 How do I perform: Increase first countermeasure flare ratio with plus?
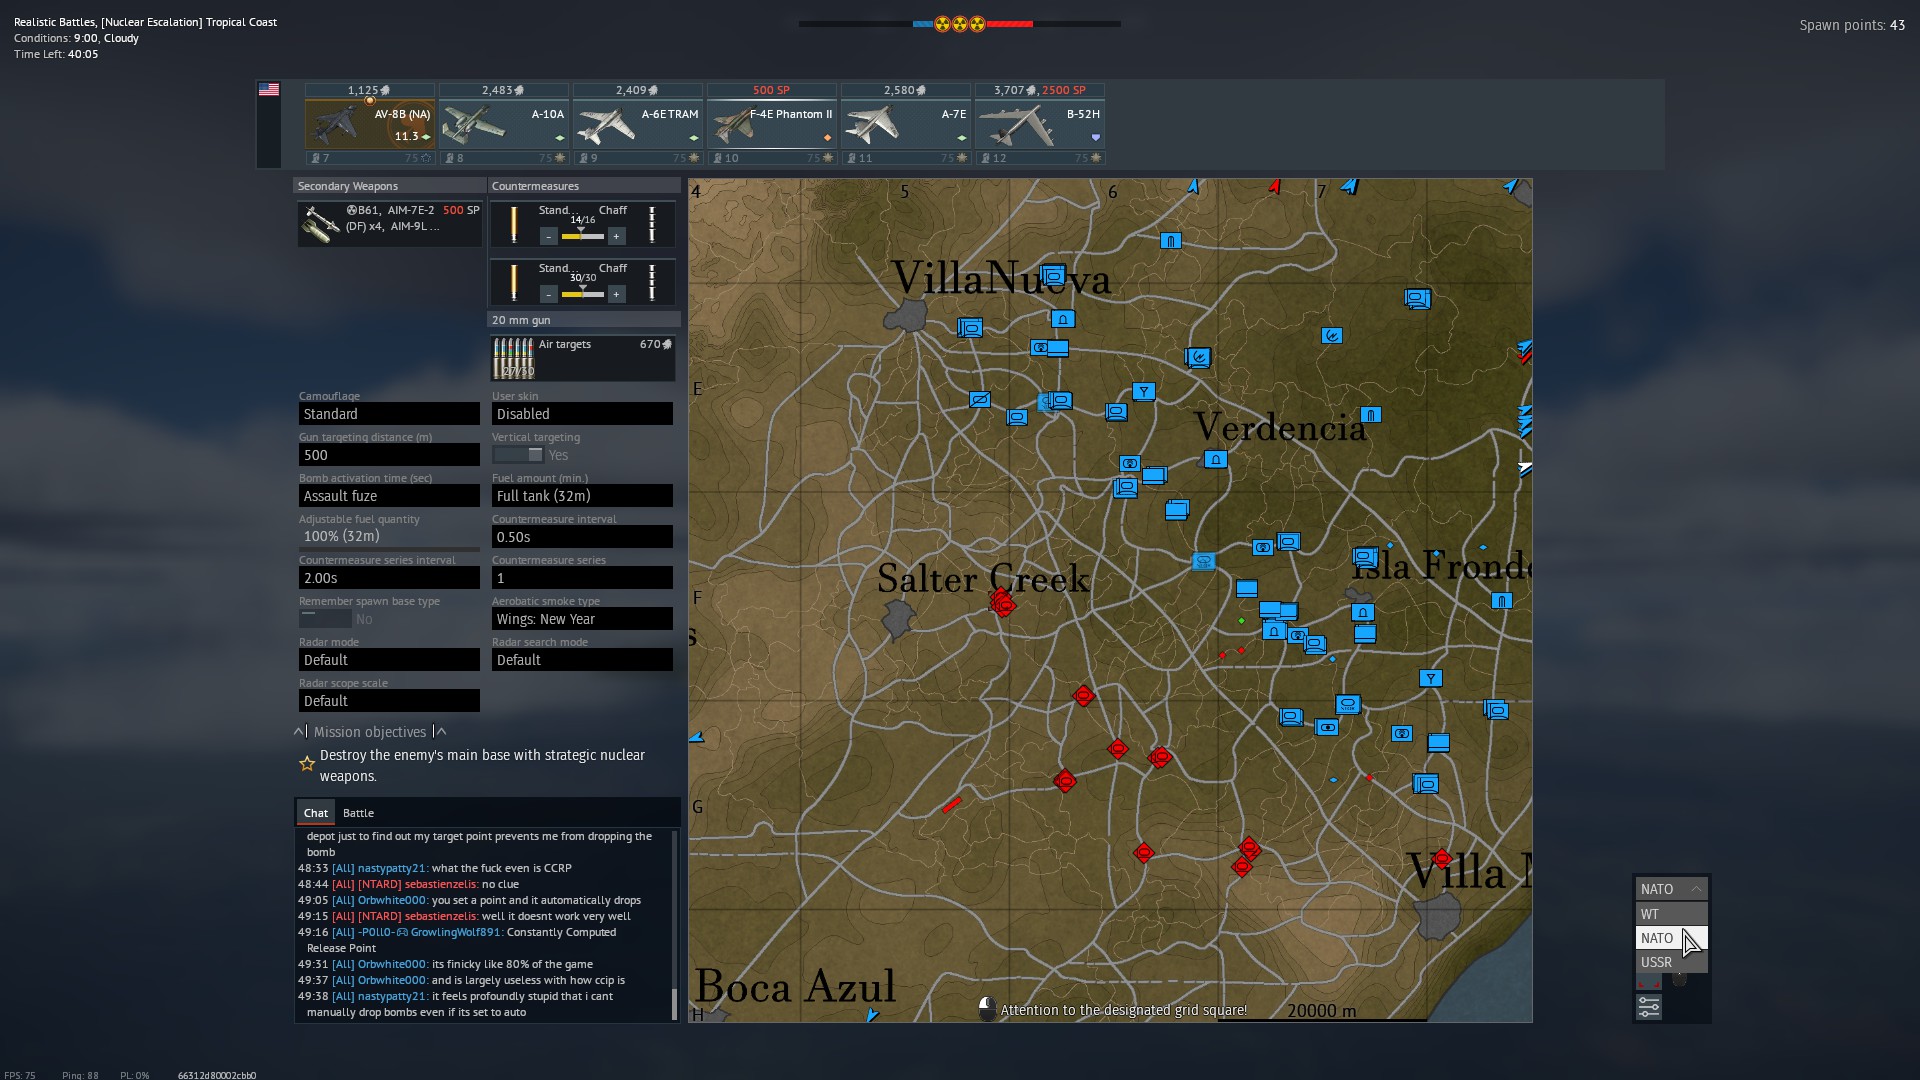point(617,237)
